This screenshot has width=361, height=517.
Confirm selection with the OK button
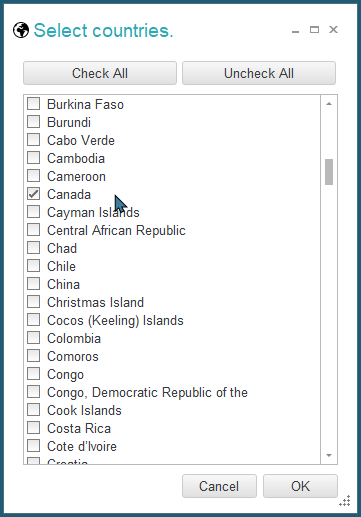point(300,486)
